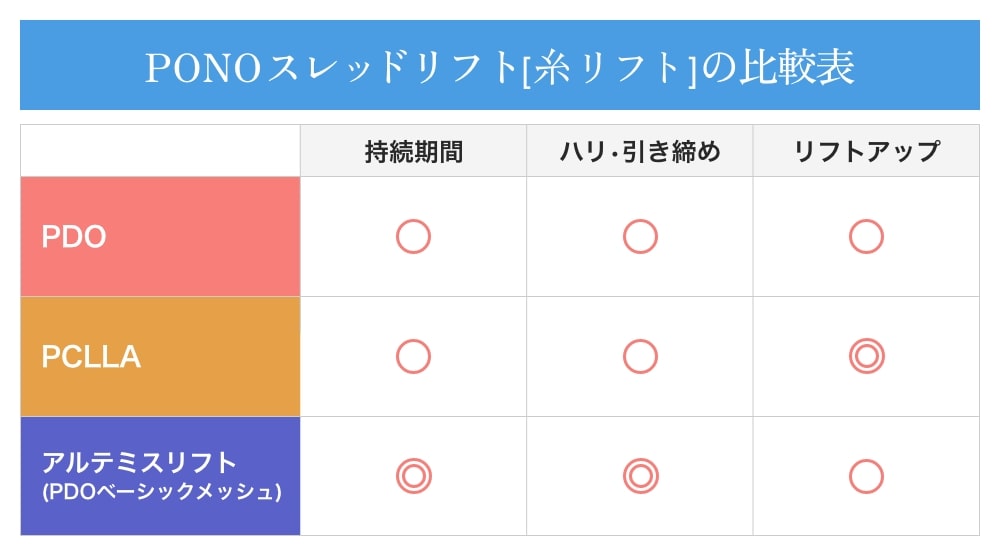Viewport: 1000px width, 556px height.
Task: Click the PCLLA ハリ·引き締め circle icon
Action: [x=640, y=357]
